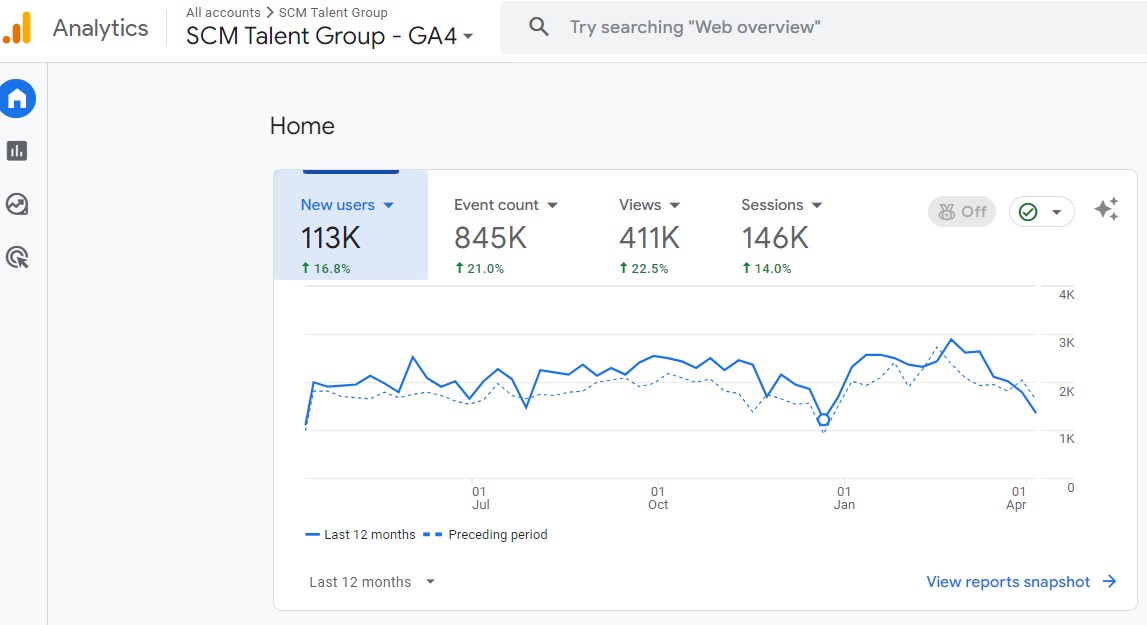Click the Analytics product name text
This screenshot has height=625, width=1147.
click(x=100, y=28)
